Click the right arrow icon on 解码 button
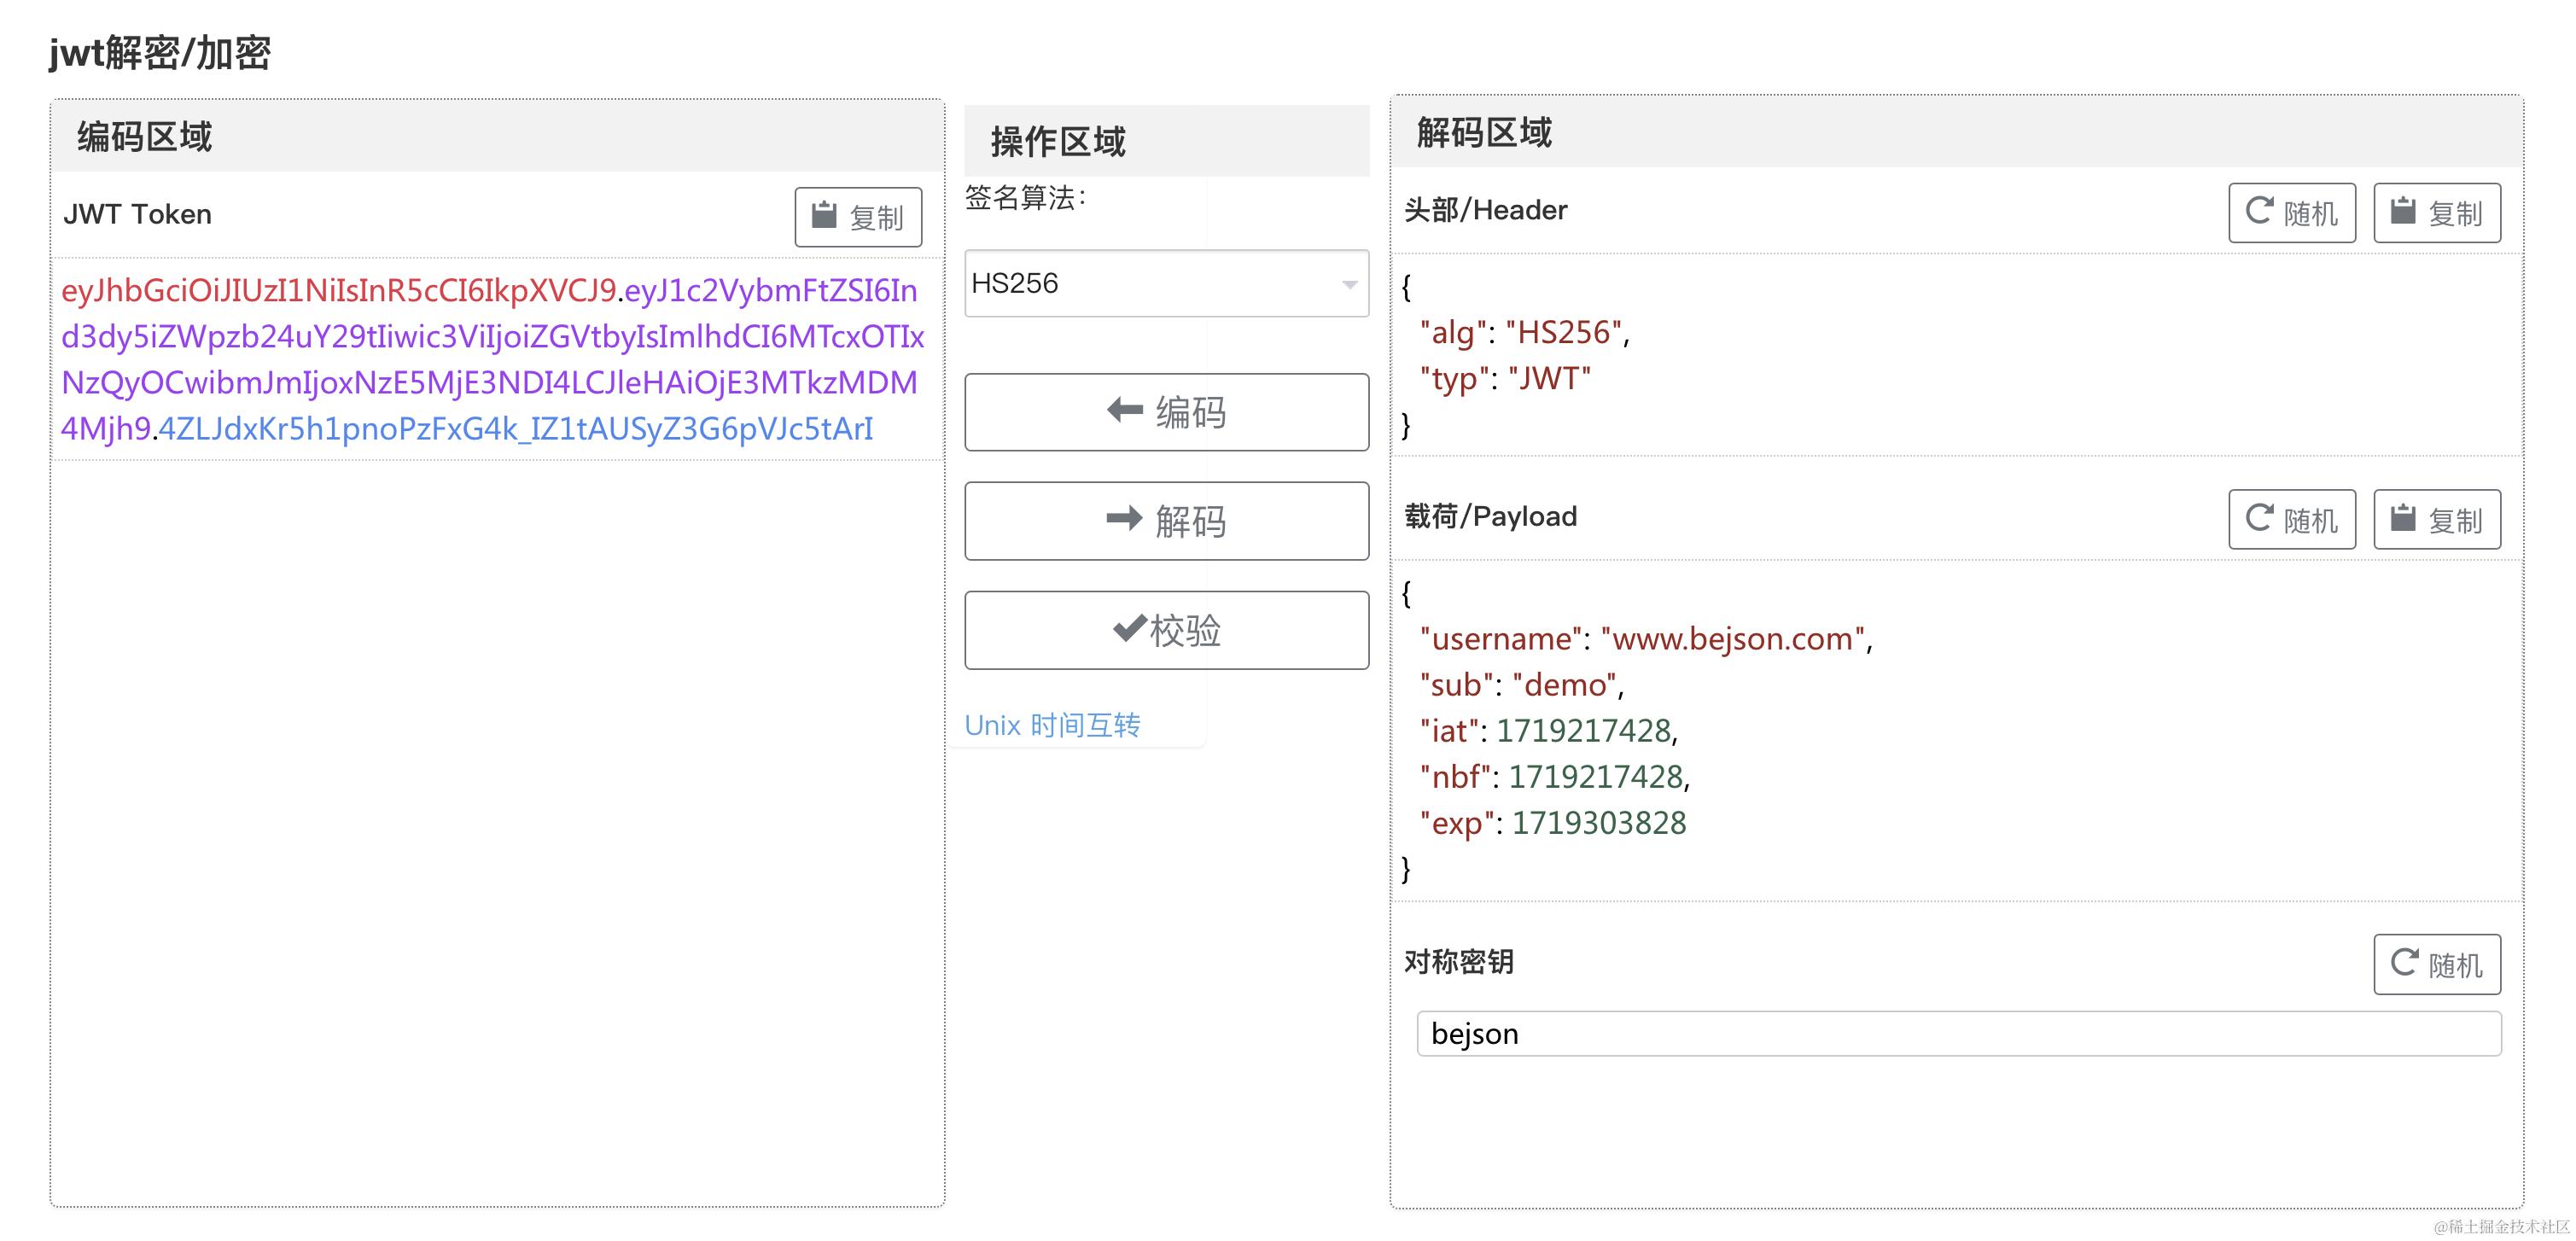Image resolution: width=2576 pixels, height=1241 pixels. pos(1124,518)
